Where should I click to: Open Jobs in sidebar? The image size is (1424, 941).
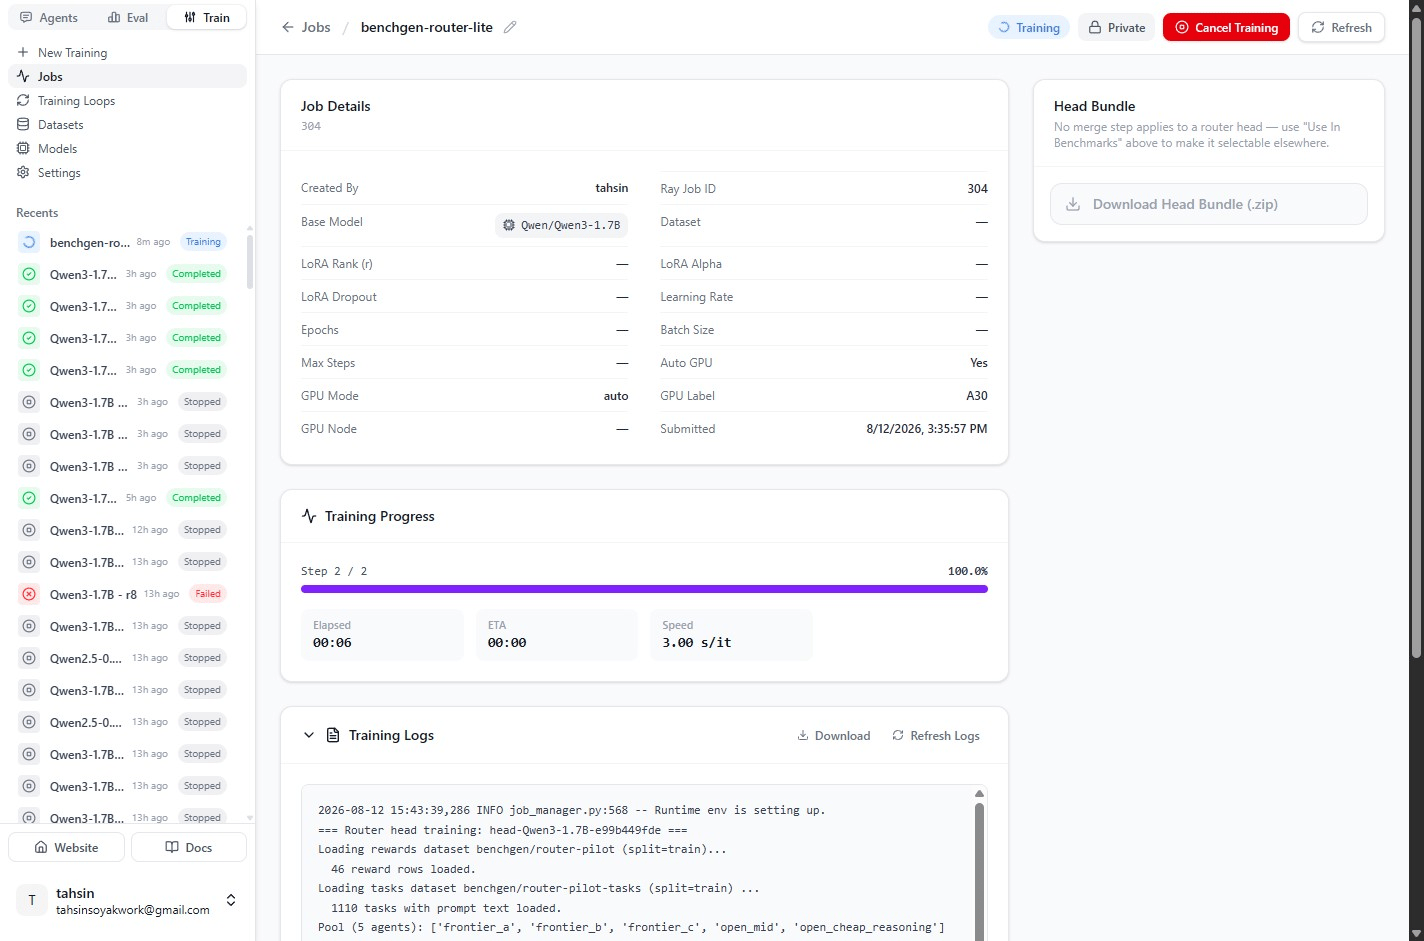coord(128,76)
